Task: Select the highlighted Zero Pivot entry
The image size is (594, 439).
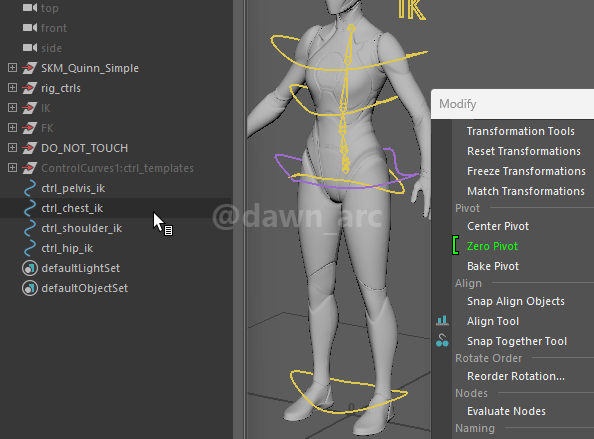Action: point(492,246)
